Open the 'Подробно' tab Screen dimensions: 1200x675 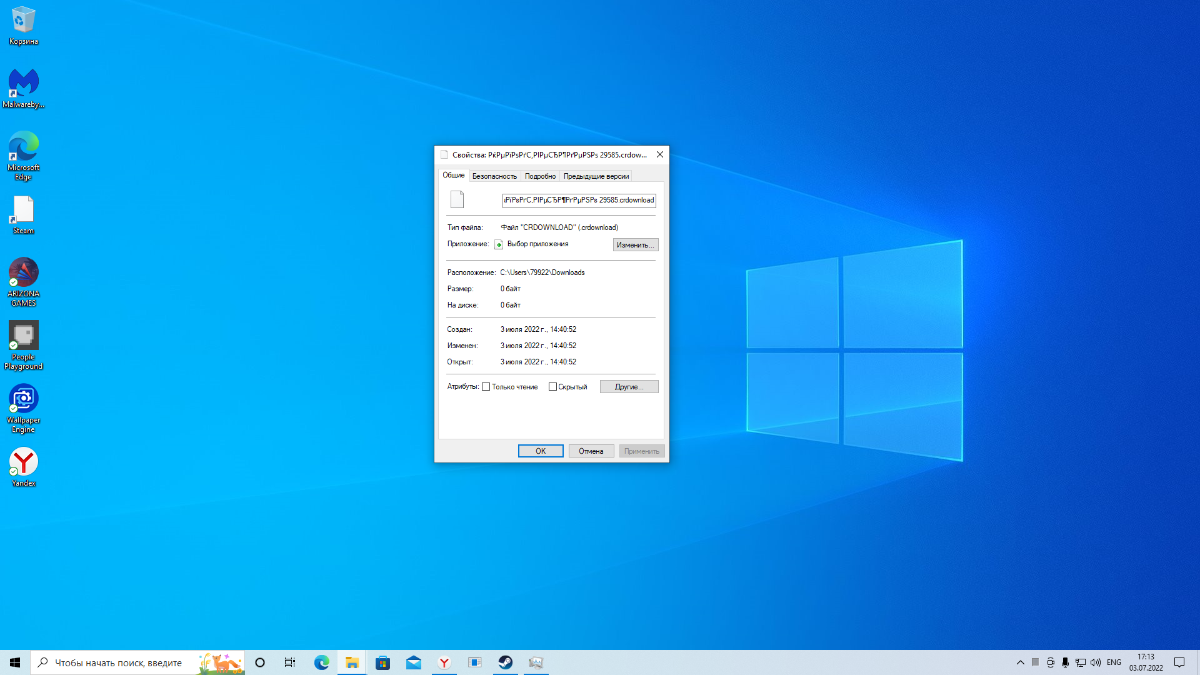[x=540, y=176]
